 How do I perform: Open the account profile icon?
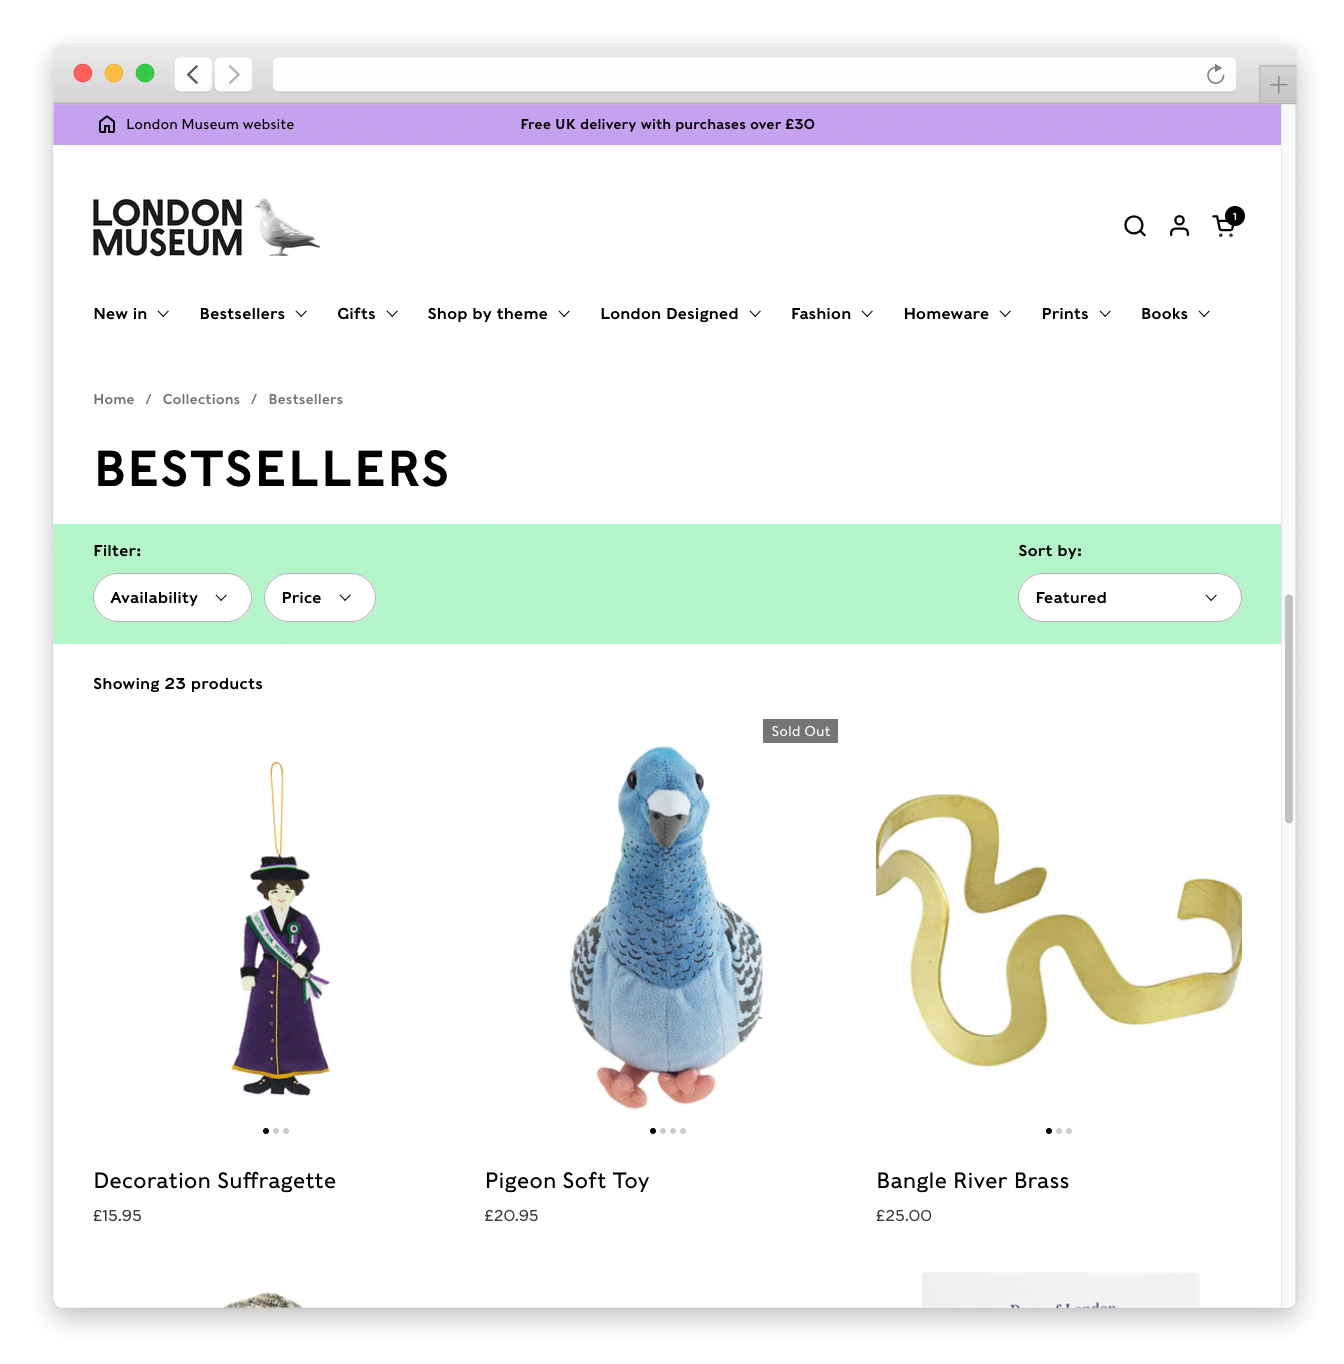click(x=1179, y=226)
